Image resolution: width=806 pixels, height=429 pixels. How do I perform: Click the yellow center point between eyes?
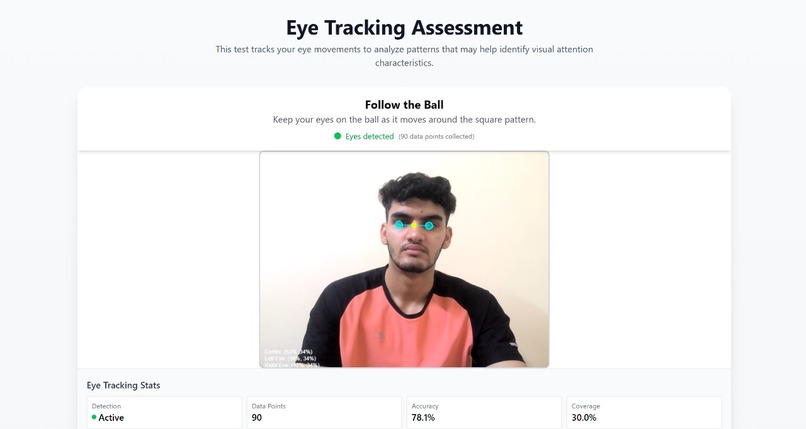[414, 225]
